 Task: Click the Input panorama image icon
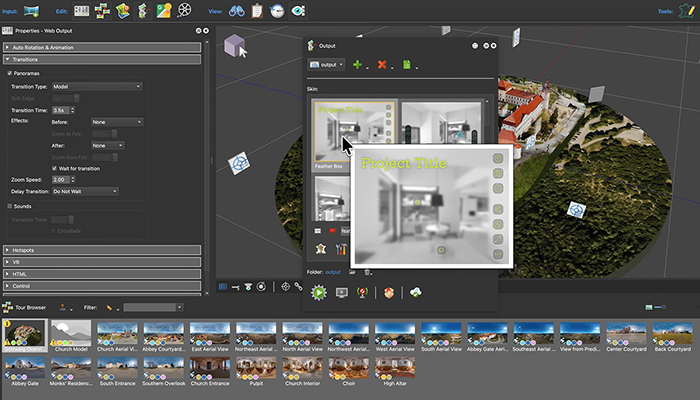point(31,11)
